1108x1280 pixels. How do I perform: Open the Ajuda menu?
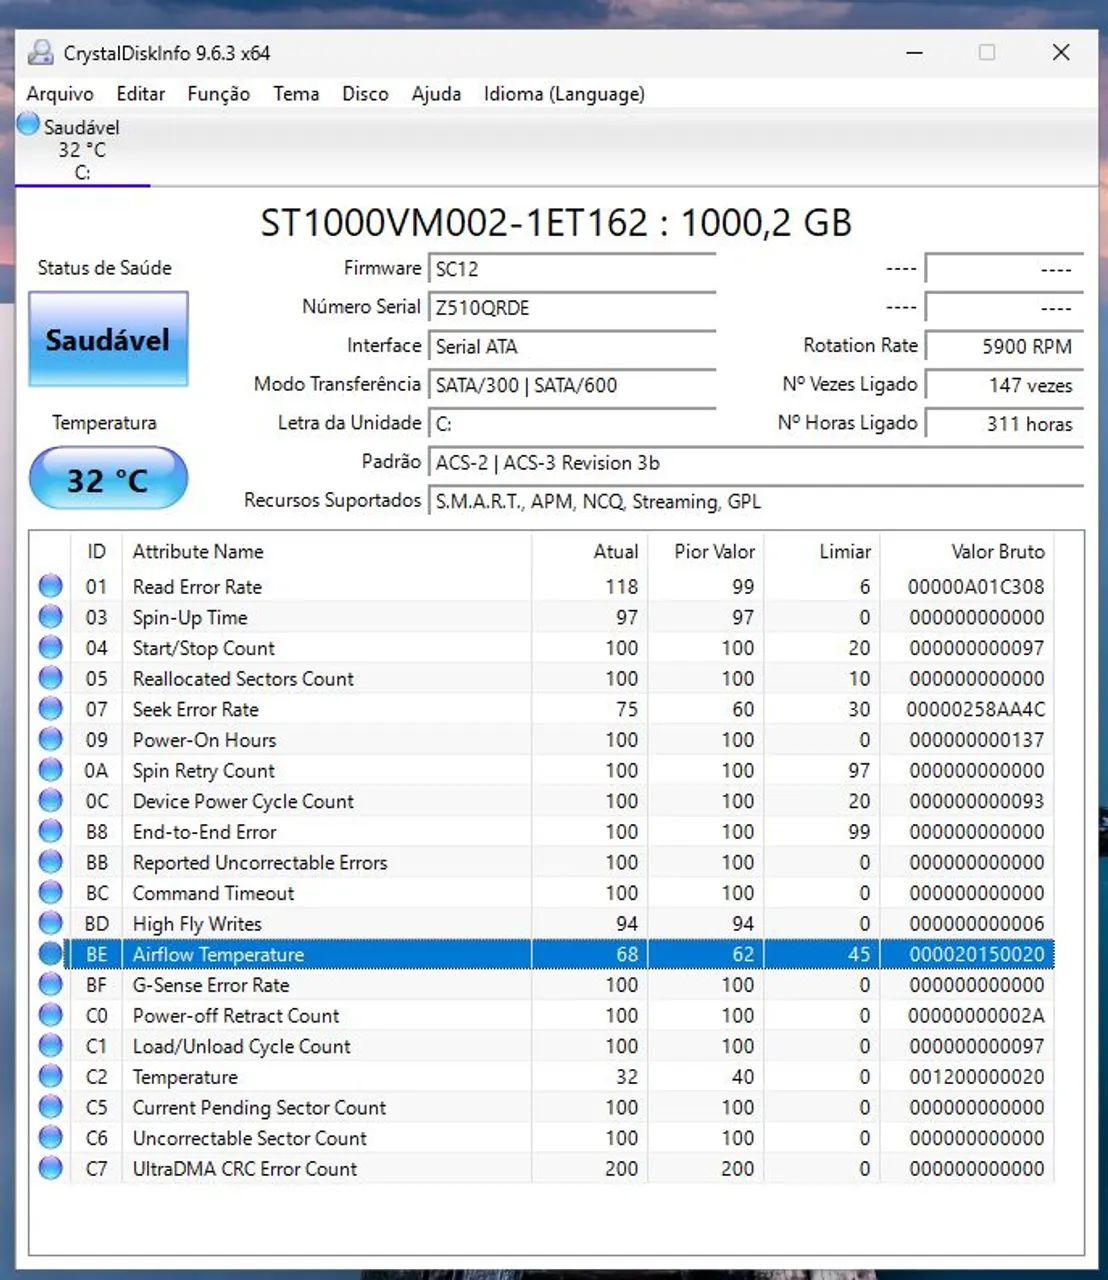click(x=436, y=94)
